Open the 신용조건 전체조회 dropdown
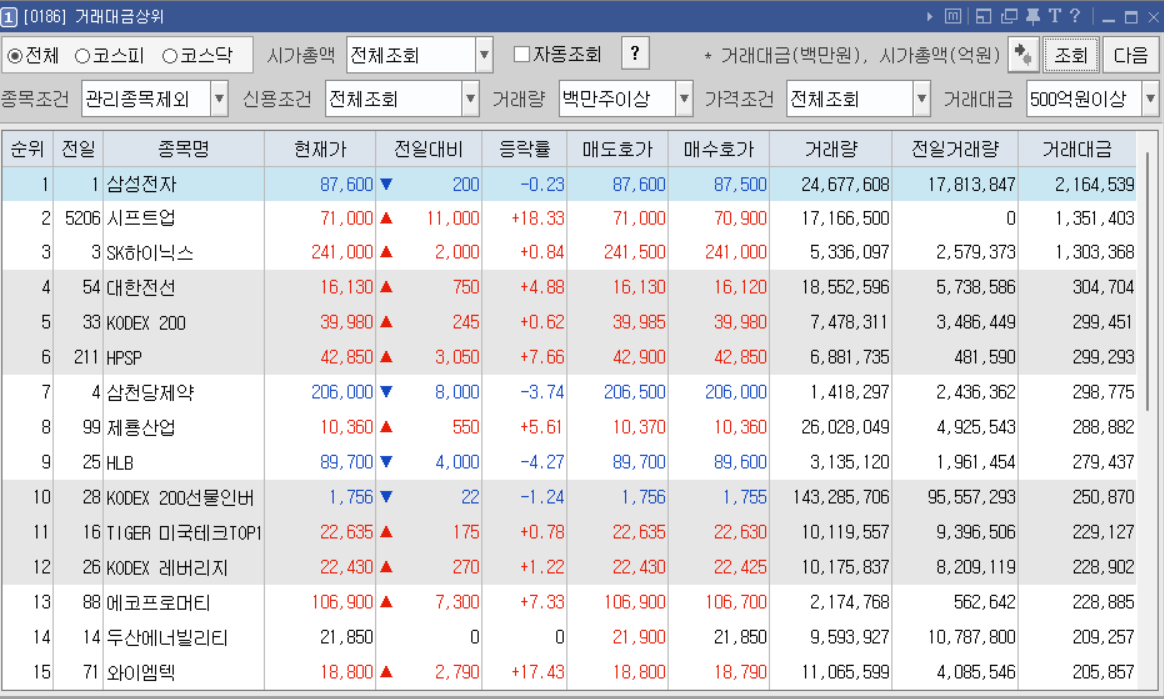 point(470,99)
